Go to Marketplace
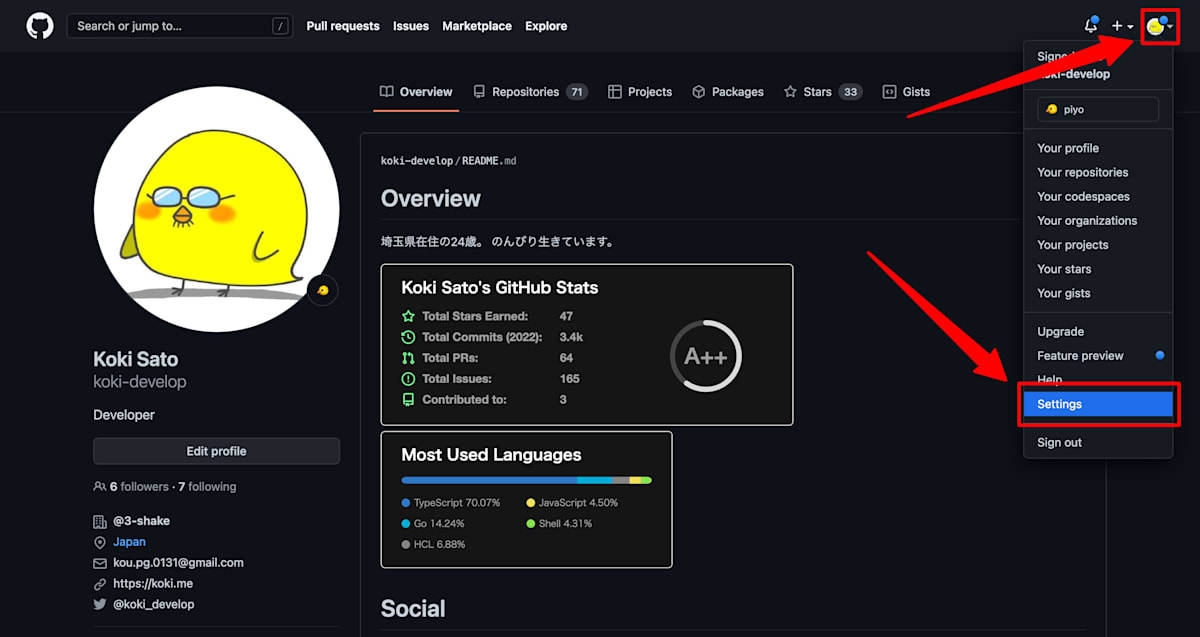 (x=477, y=26)
